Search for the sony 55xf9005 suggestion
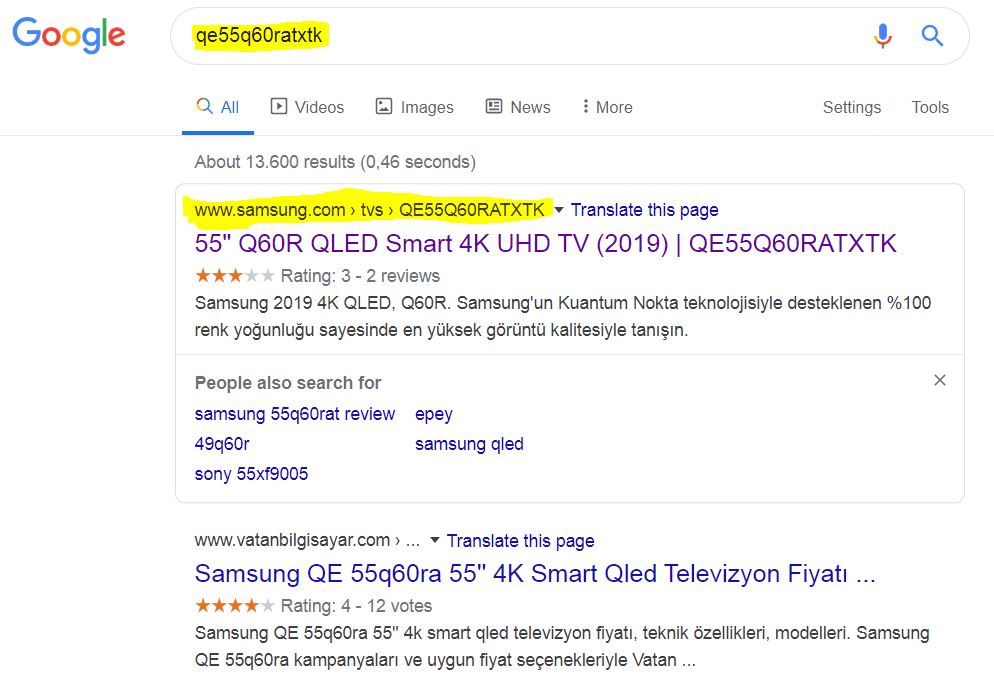 coord(251,474)
